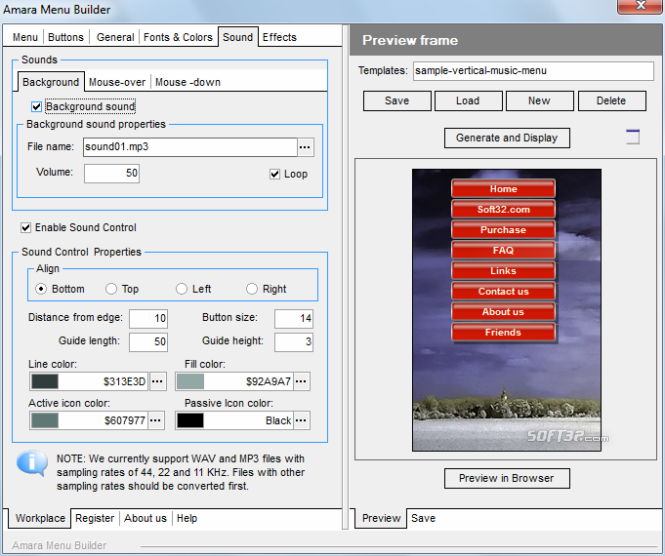
Task: Click the Save template button
Action: (397, 101)
